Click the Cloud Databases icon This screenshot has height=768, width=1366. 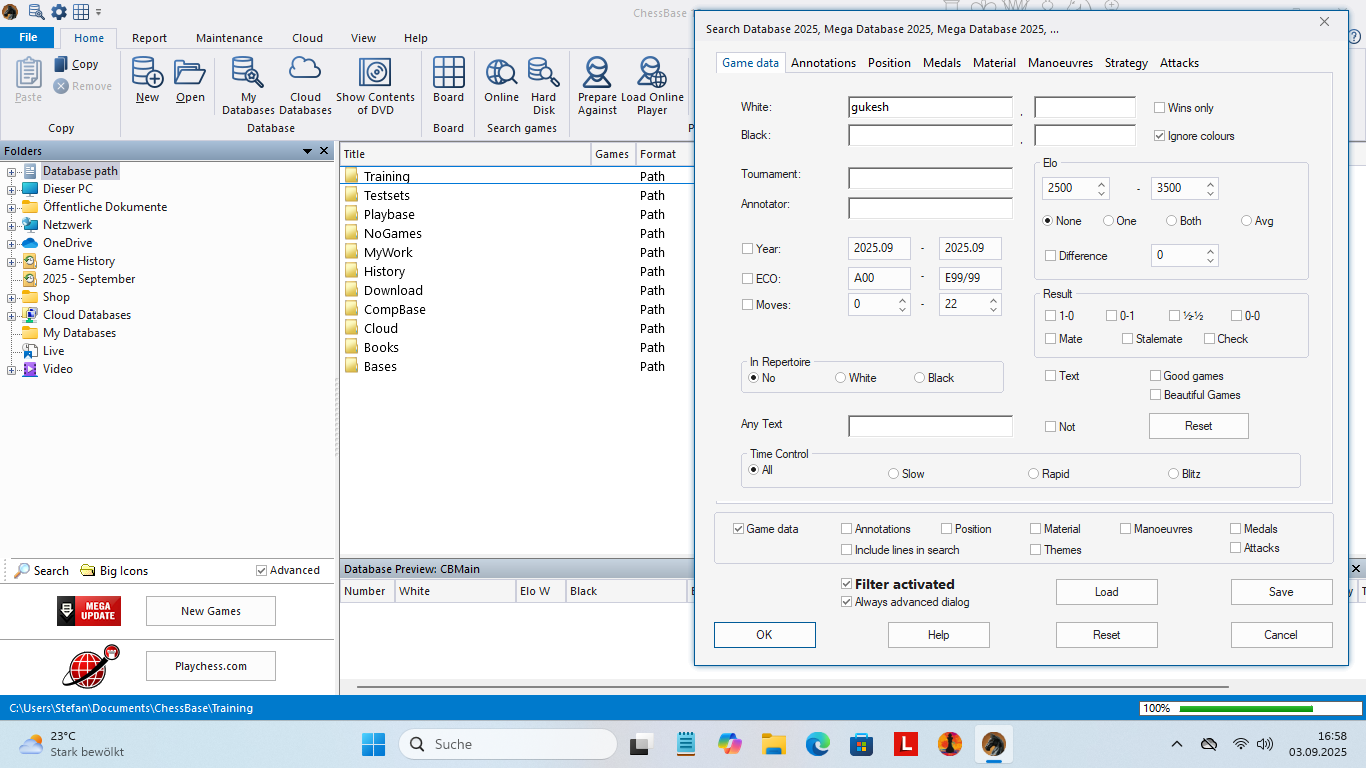pos(305,85)
